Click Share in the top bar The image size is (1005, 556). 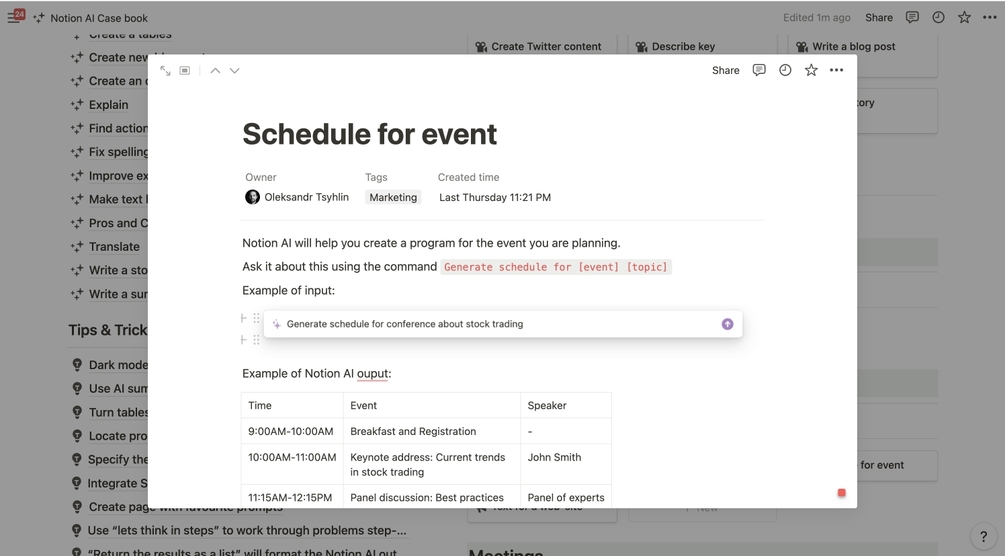tap(879, 17)
